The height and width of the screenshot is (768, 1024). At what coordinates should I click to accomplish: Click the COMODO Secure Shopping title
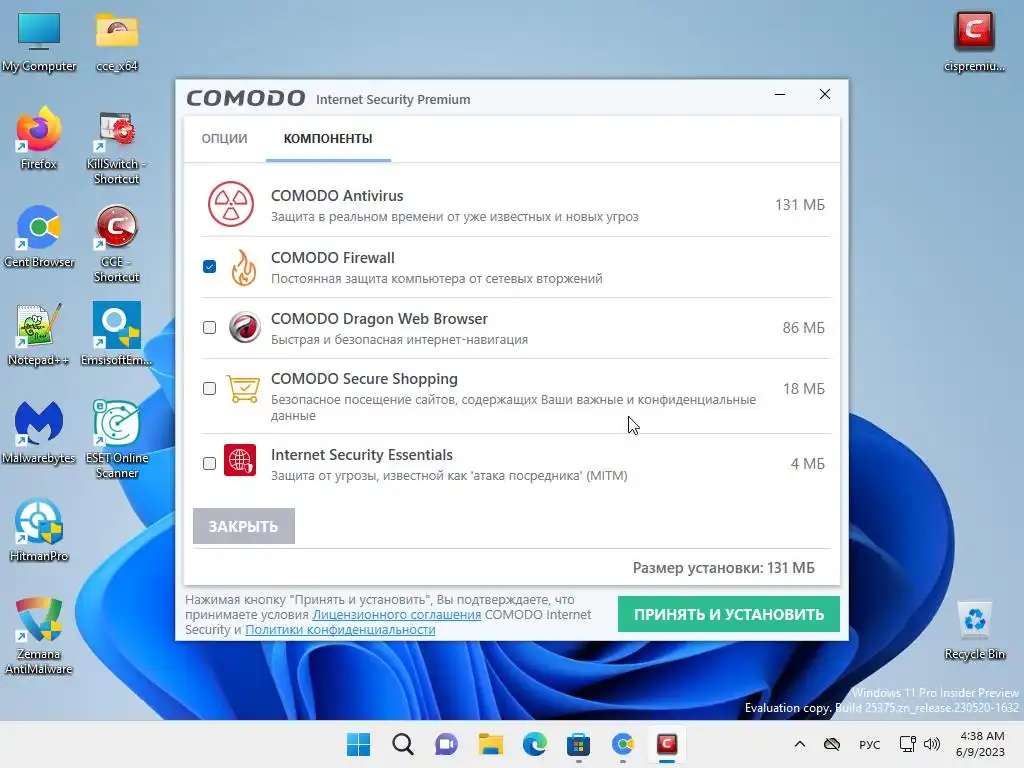[364, 379]
